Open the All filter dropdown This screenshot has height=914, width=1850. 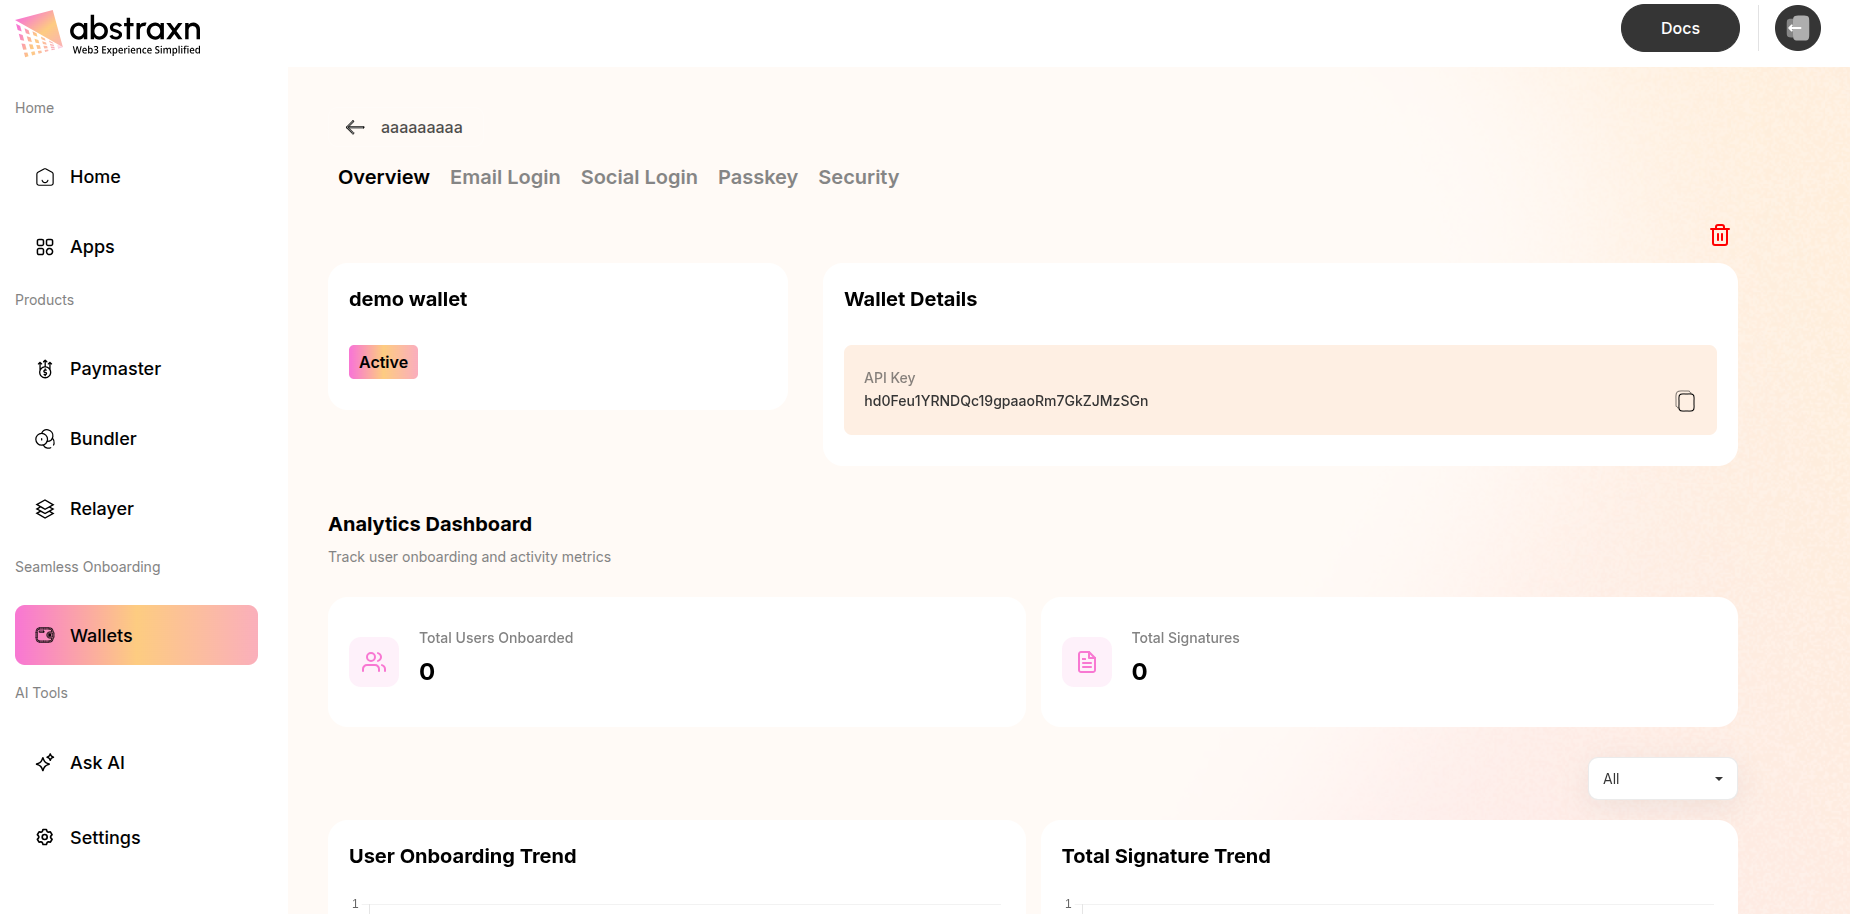click(1661, 778)
